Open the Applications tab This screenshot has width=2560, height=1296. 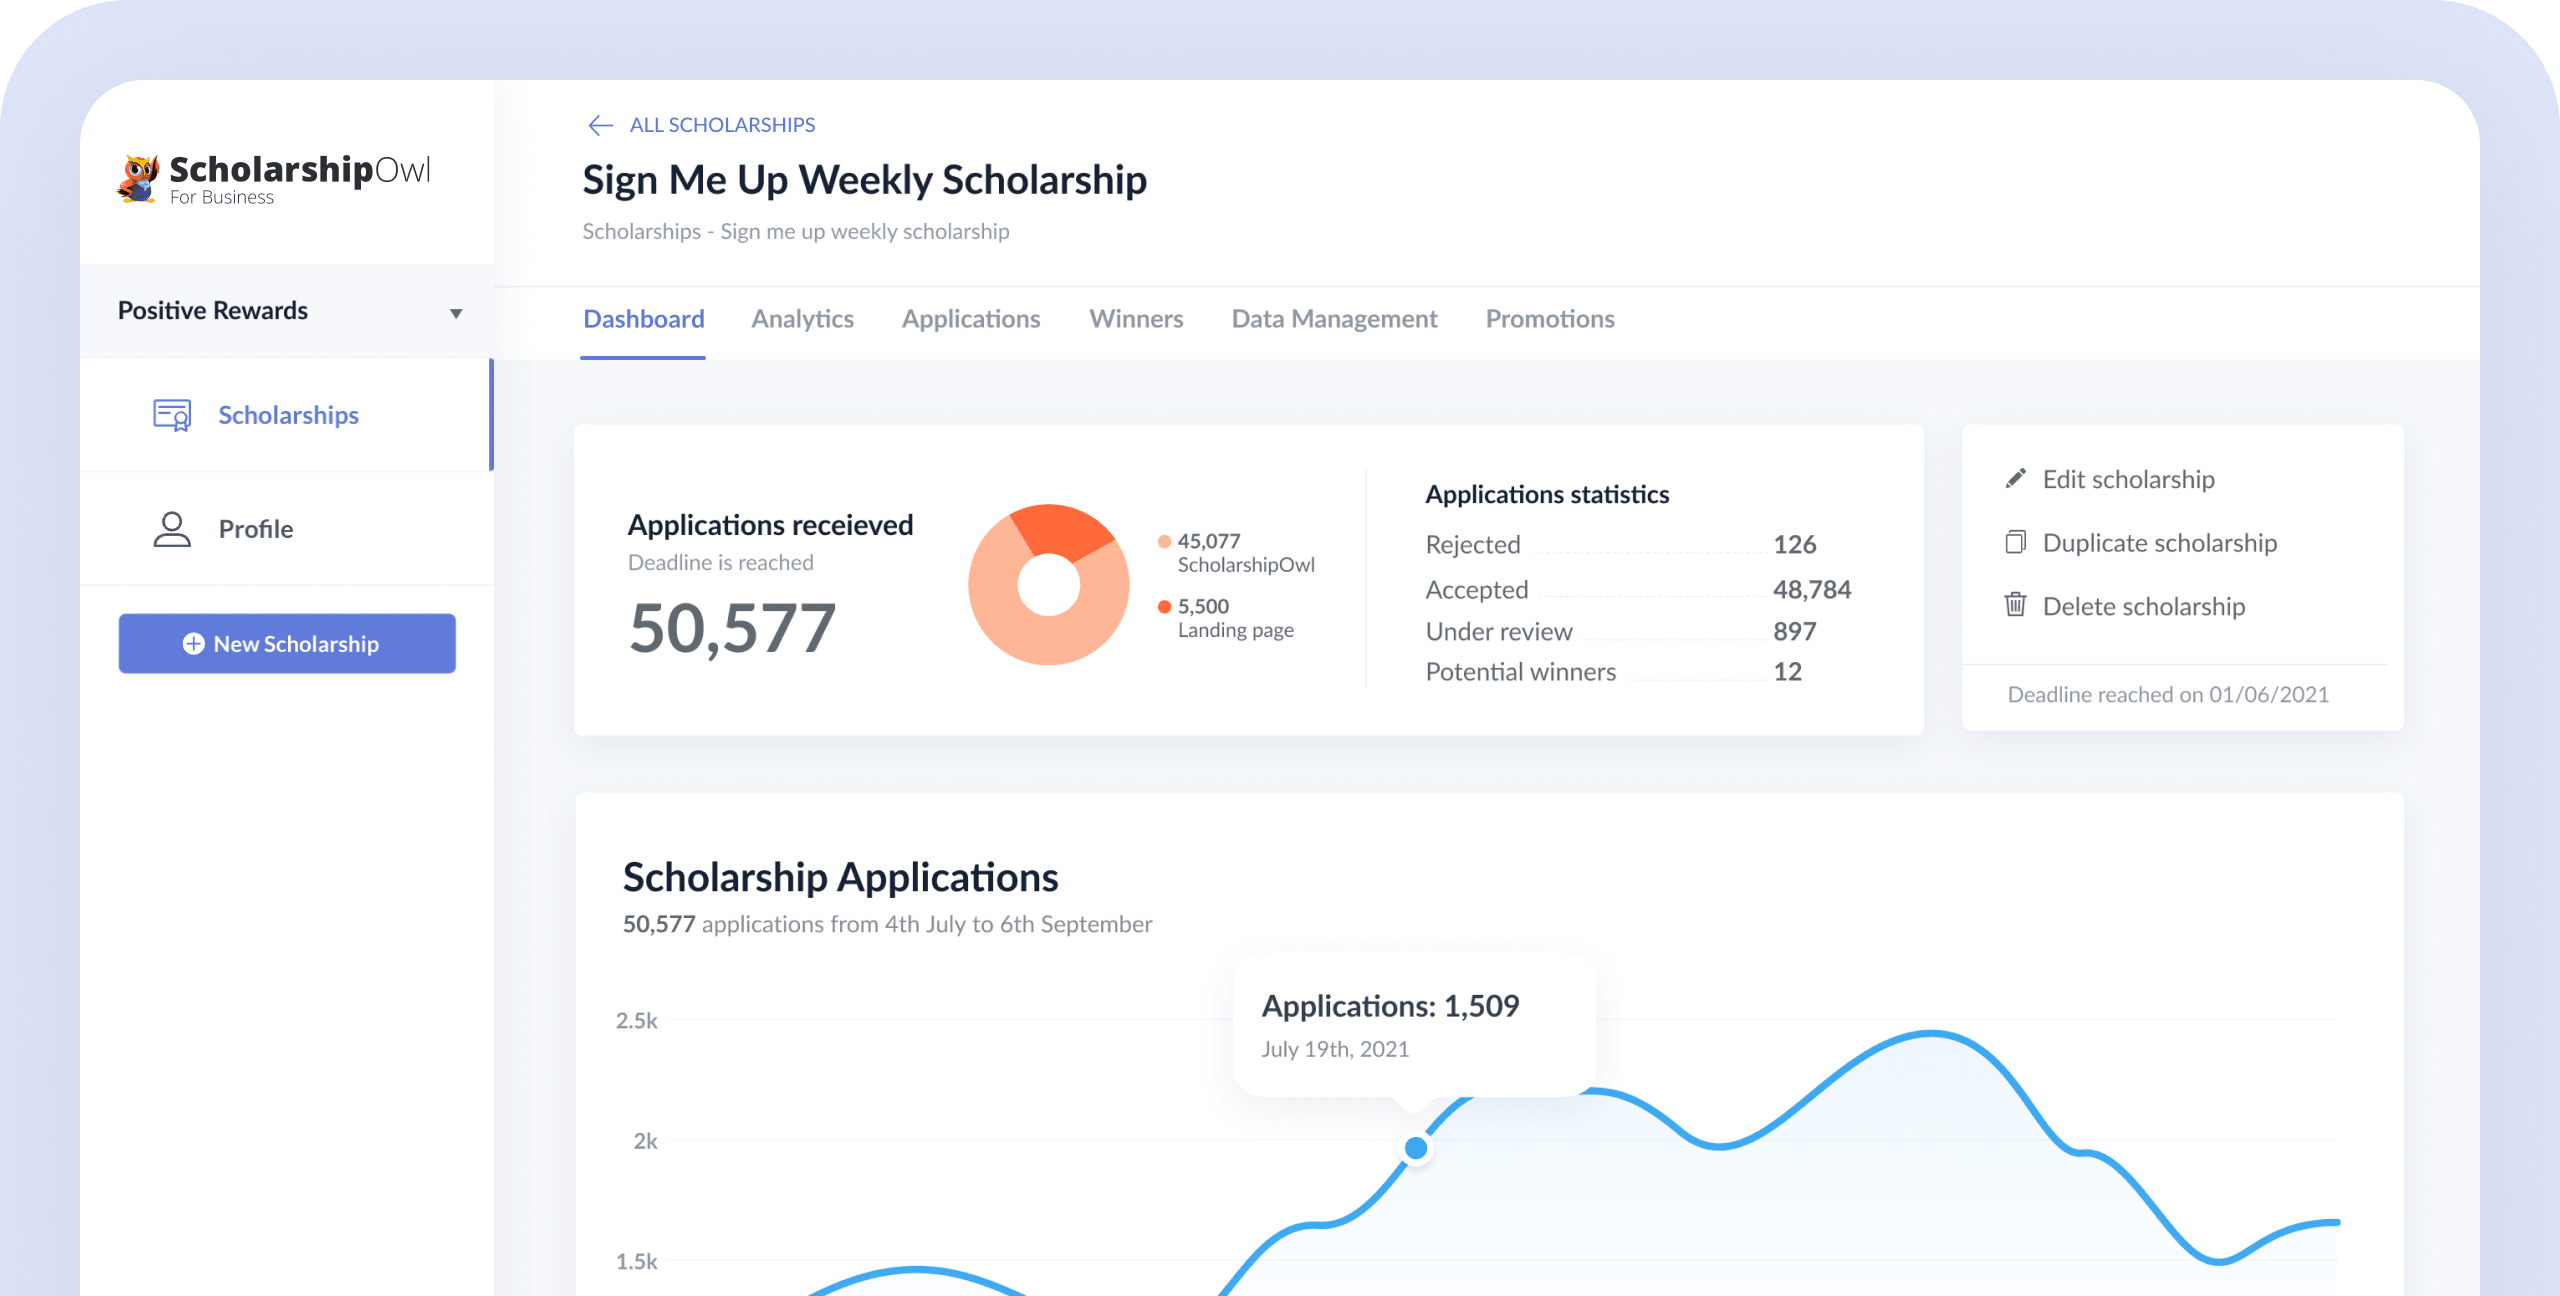(971, 318)
